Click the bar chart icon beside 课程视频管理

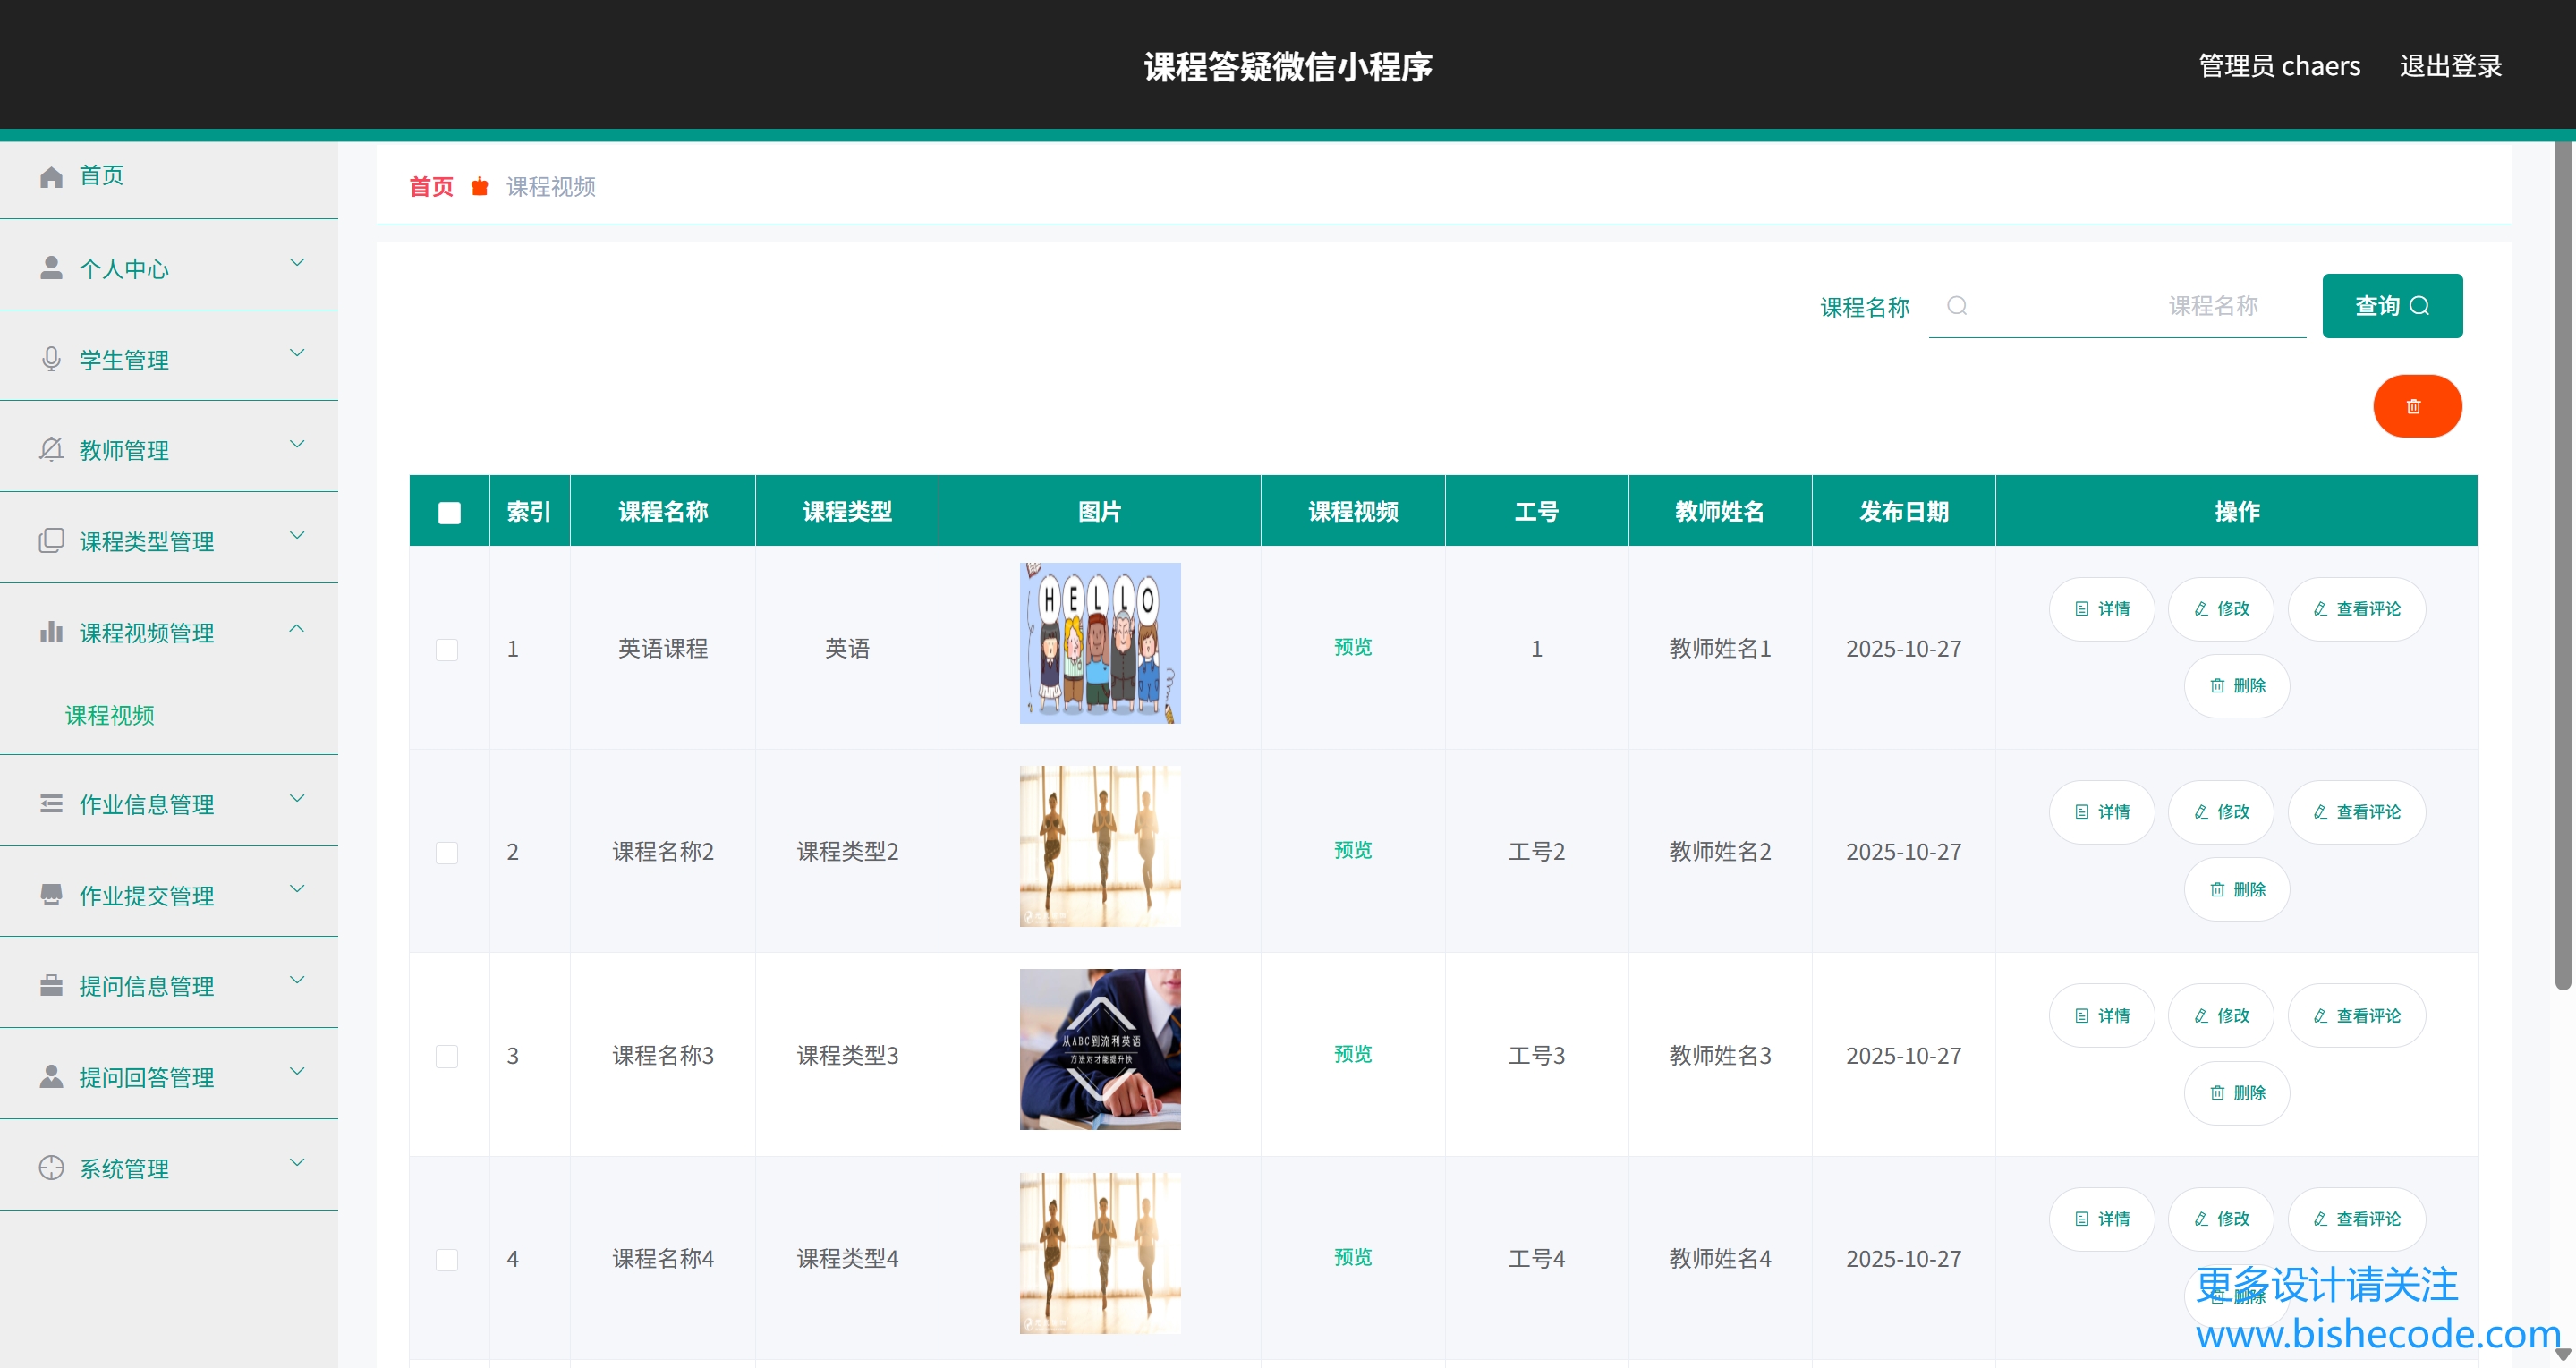(x=51, y=632)
